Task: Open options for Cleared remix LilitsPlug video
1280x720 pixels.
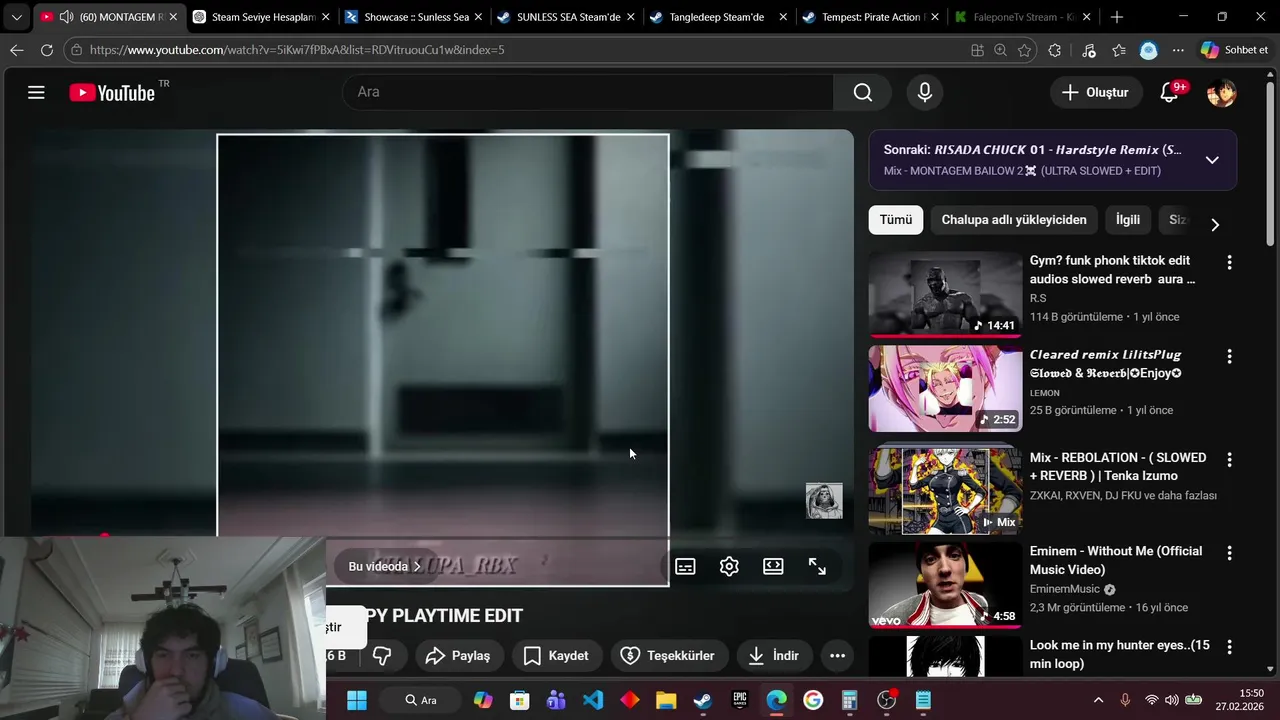Action: tap(1229, 356)
